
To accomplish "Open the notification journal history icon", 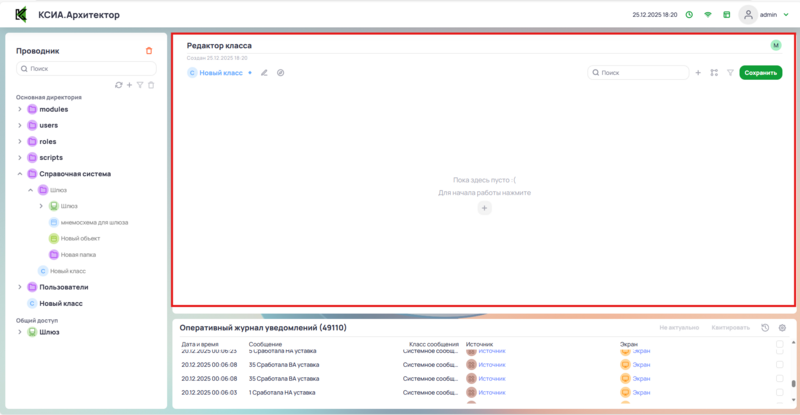I will (x=765, y=328).
